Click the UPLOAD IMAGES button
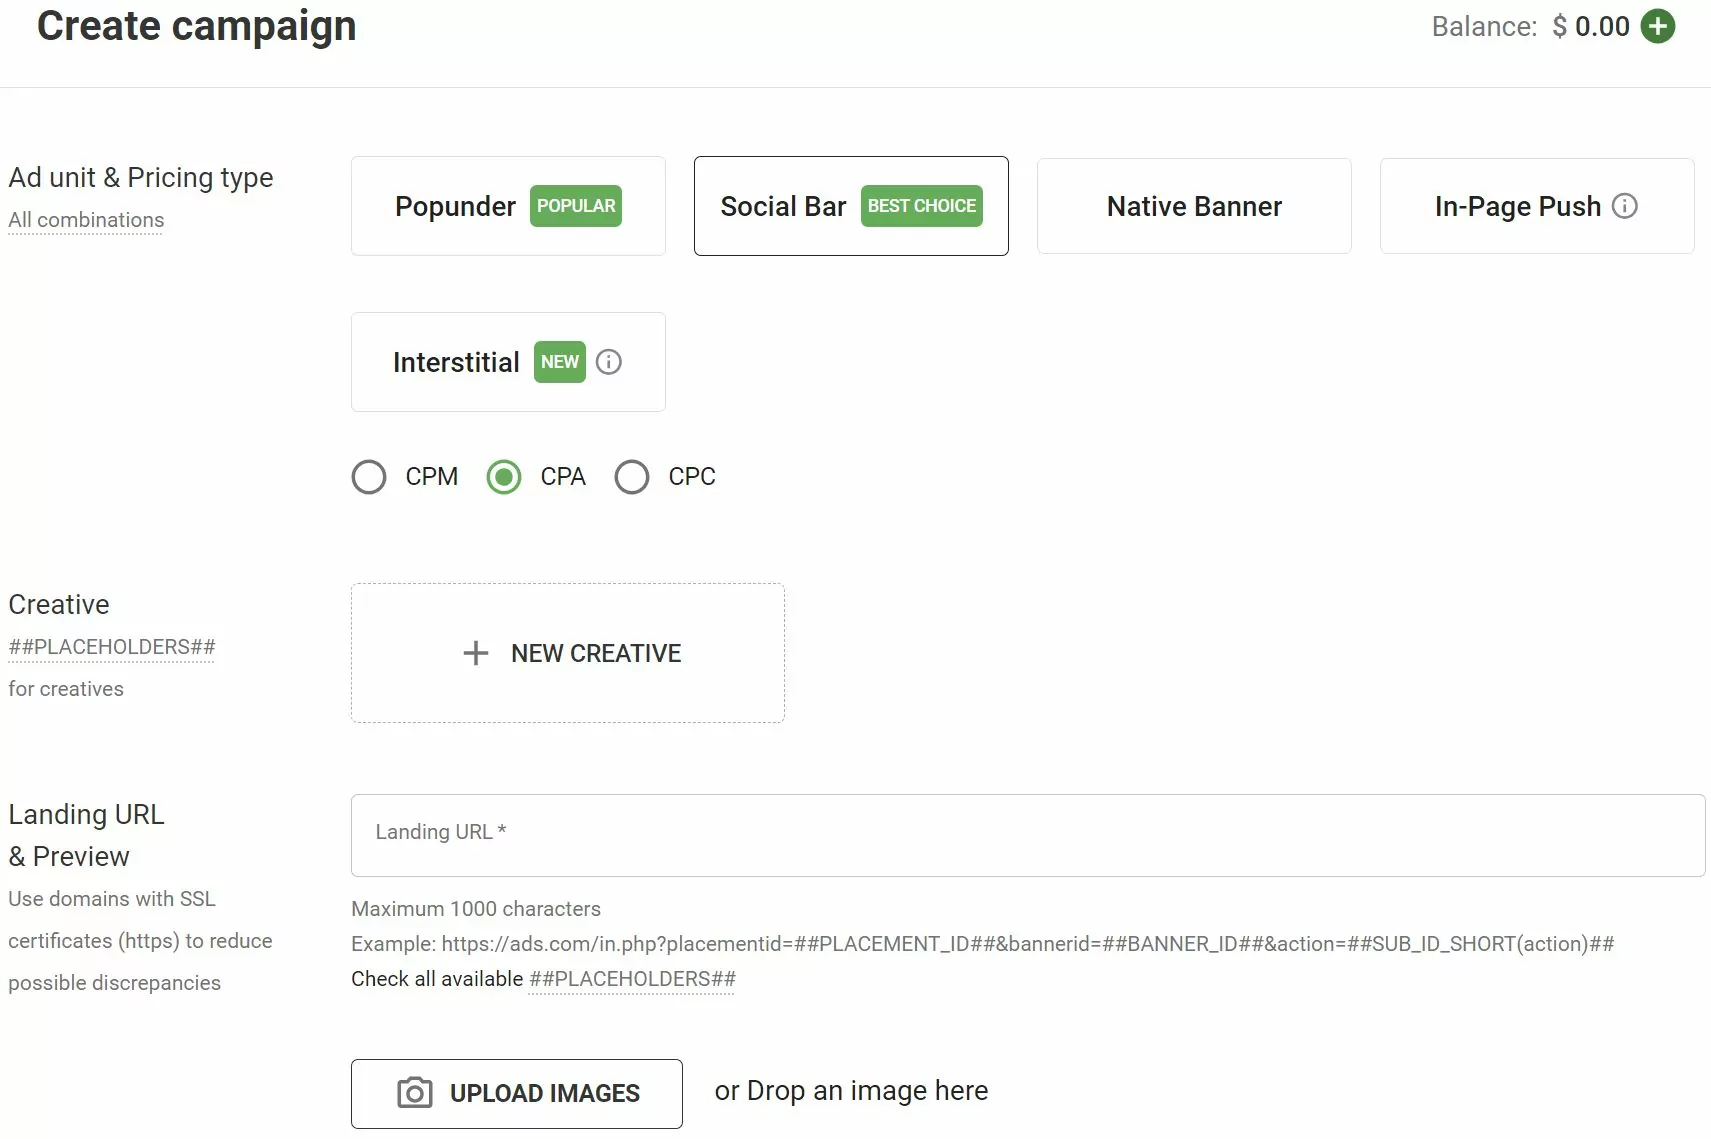 516,1093
